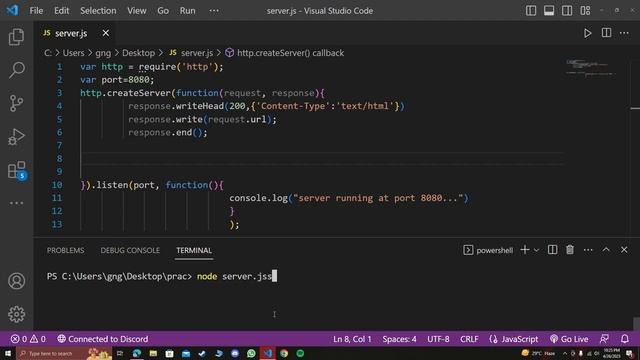
Task: Click the Windows taskbar search box
Action: coord(64,353)
